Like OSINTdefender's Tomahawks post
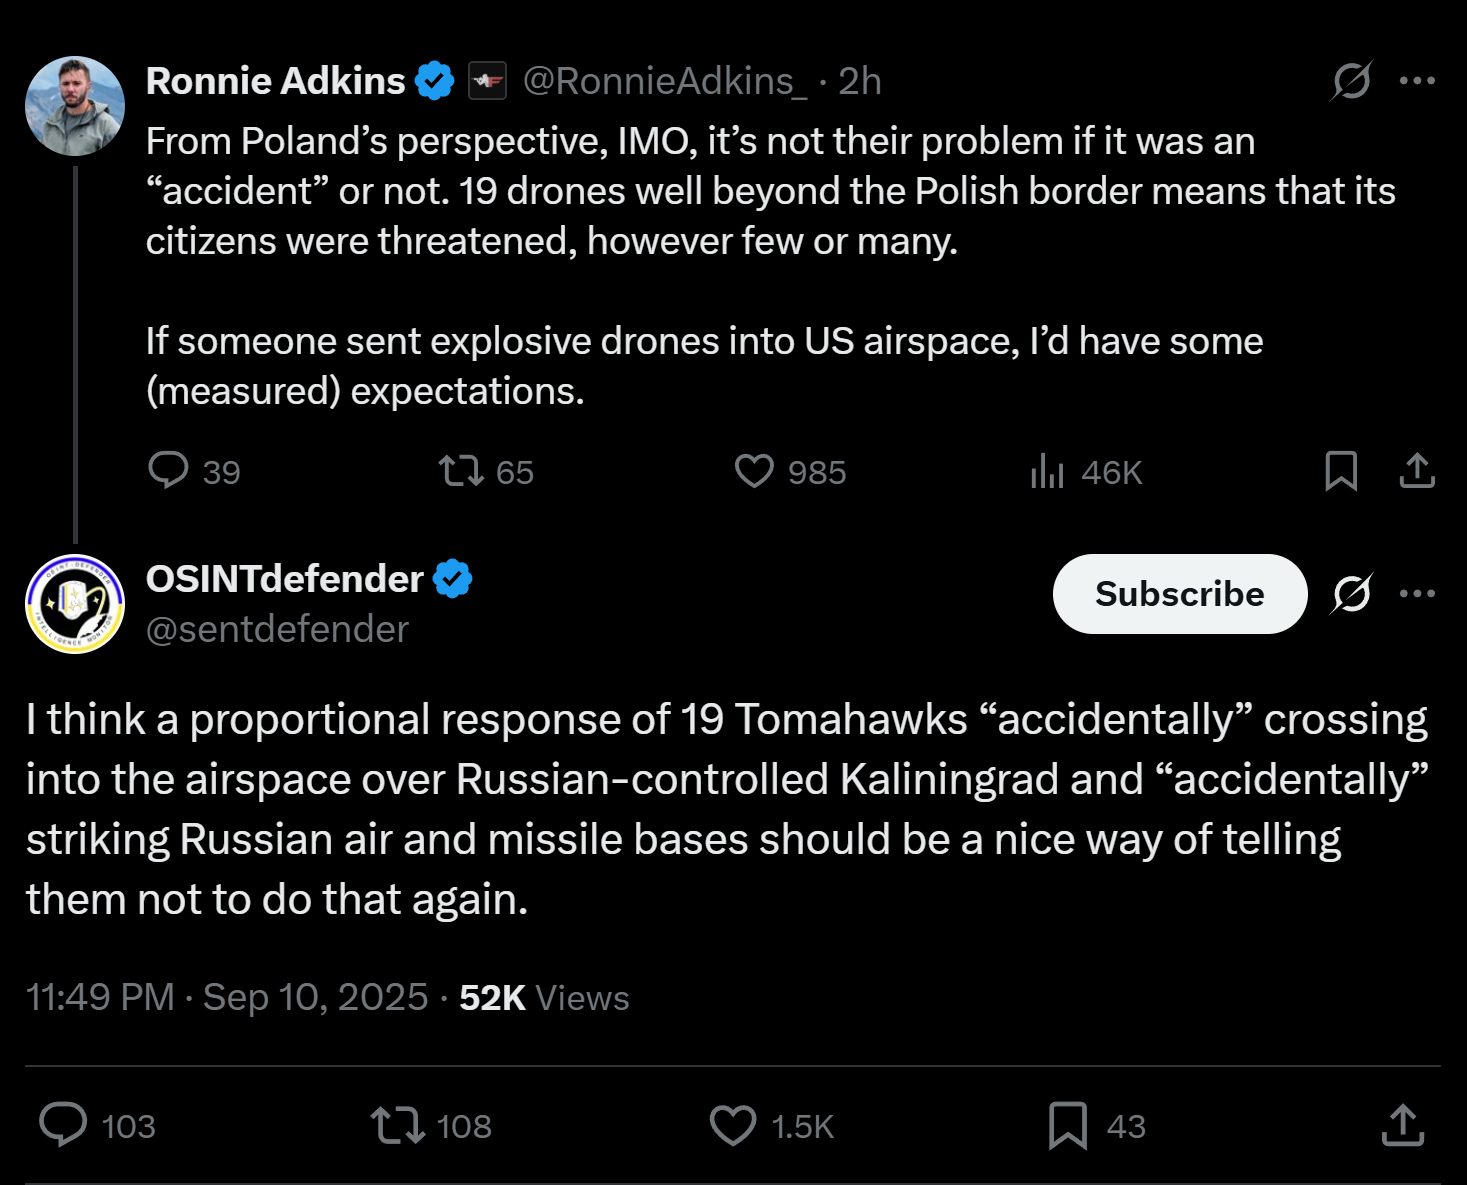Screen dimensions: 1467x1185 (733, 1125)
